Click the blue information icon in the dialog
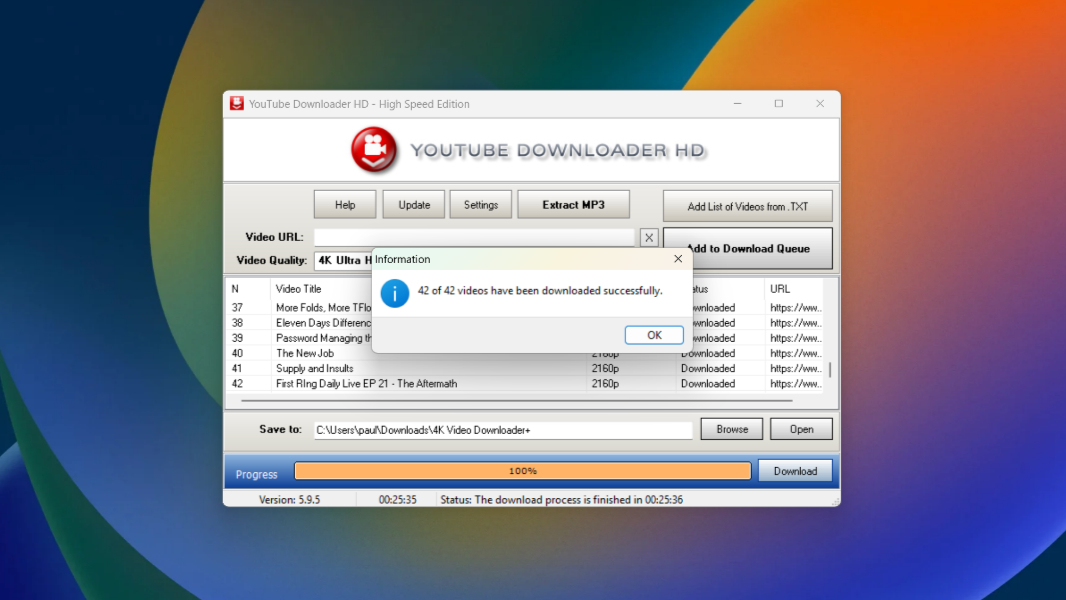This screenshot has height=600, width=1066. click(x=394, y=292)
